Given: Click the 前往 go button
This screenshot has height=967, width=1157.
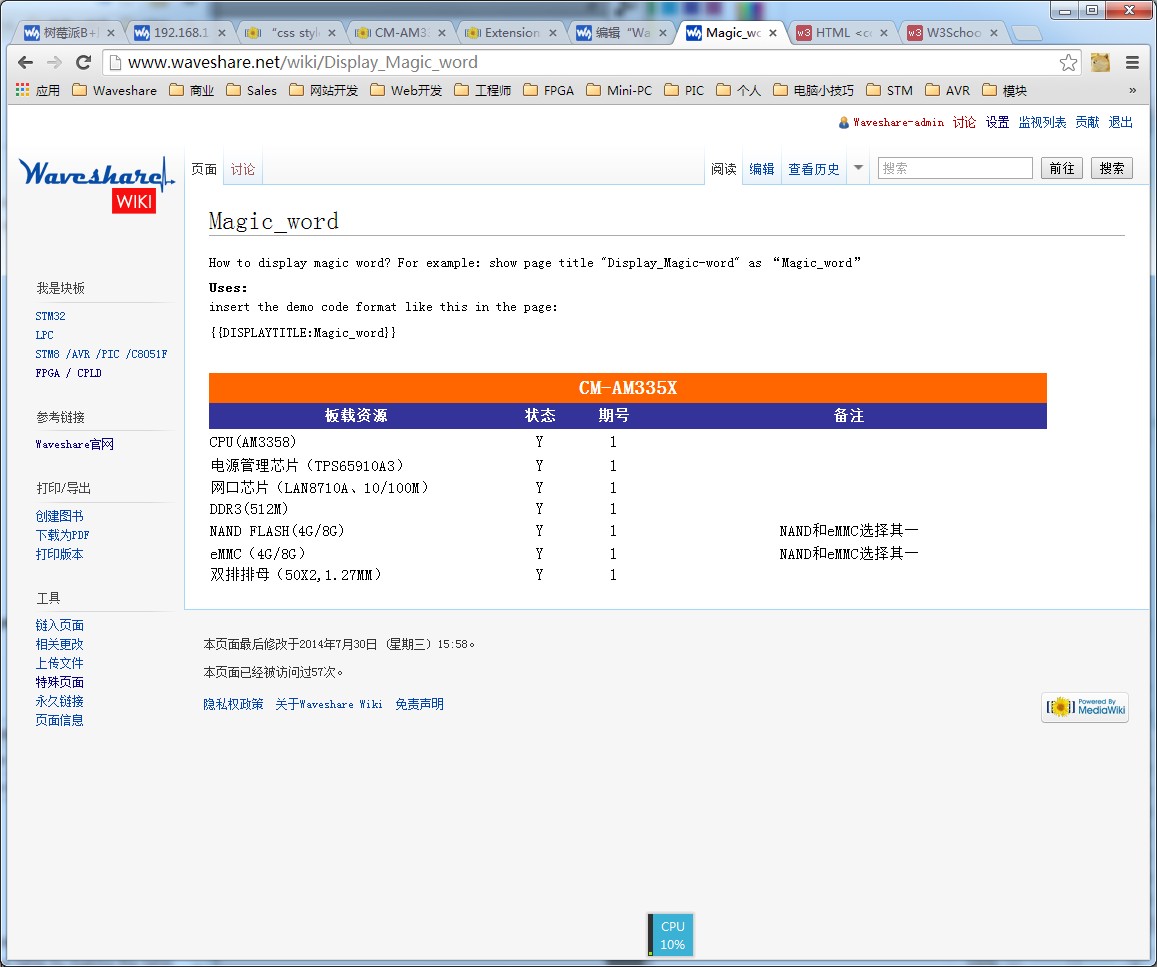Looking at the screenshot, I should 1062,168.
